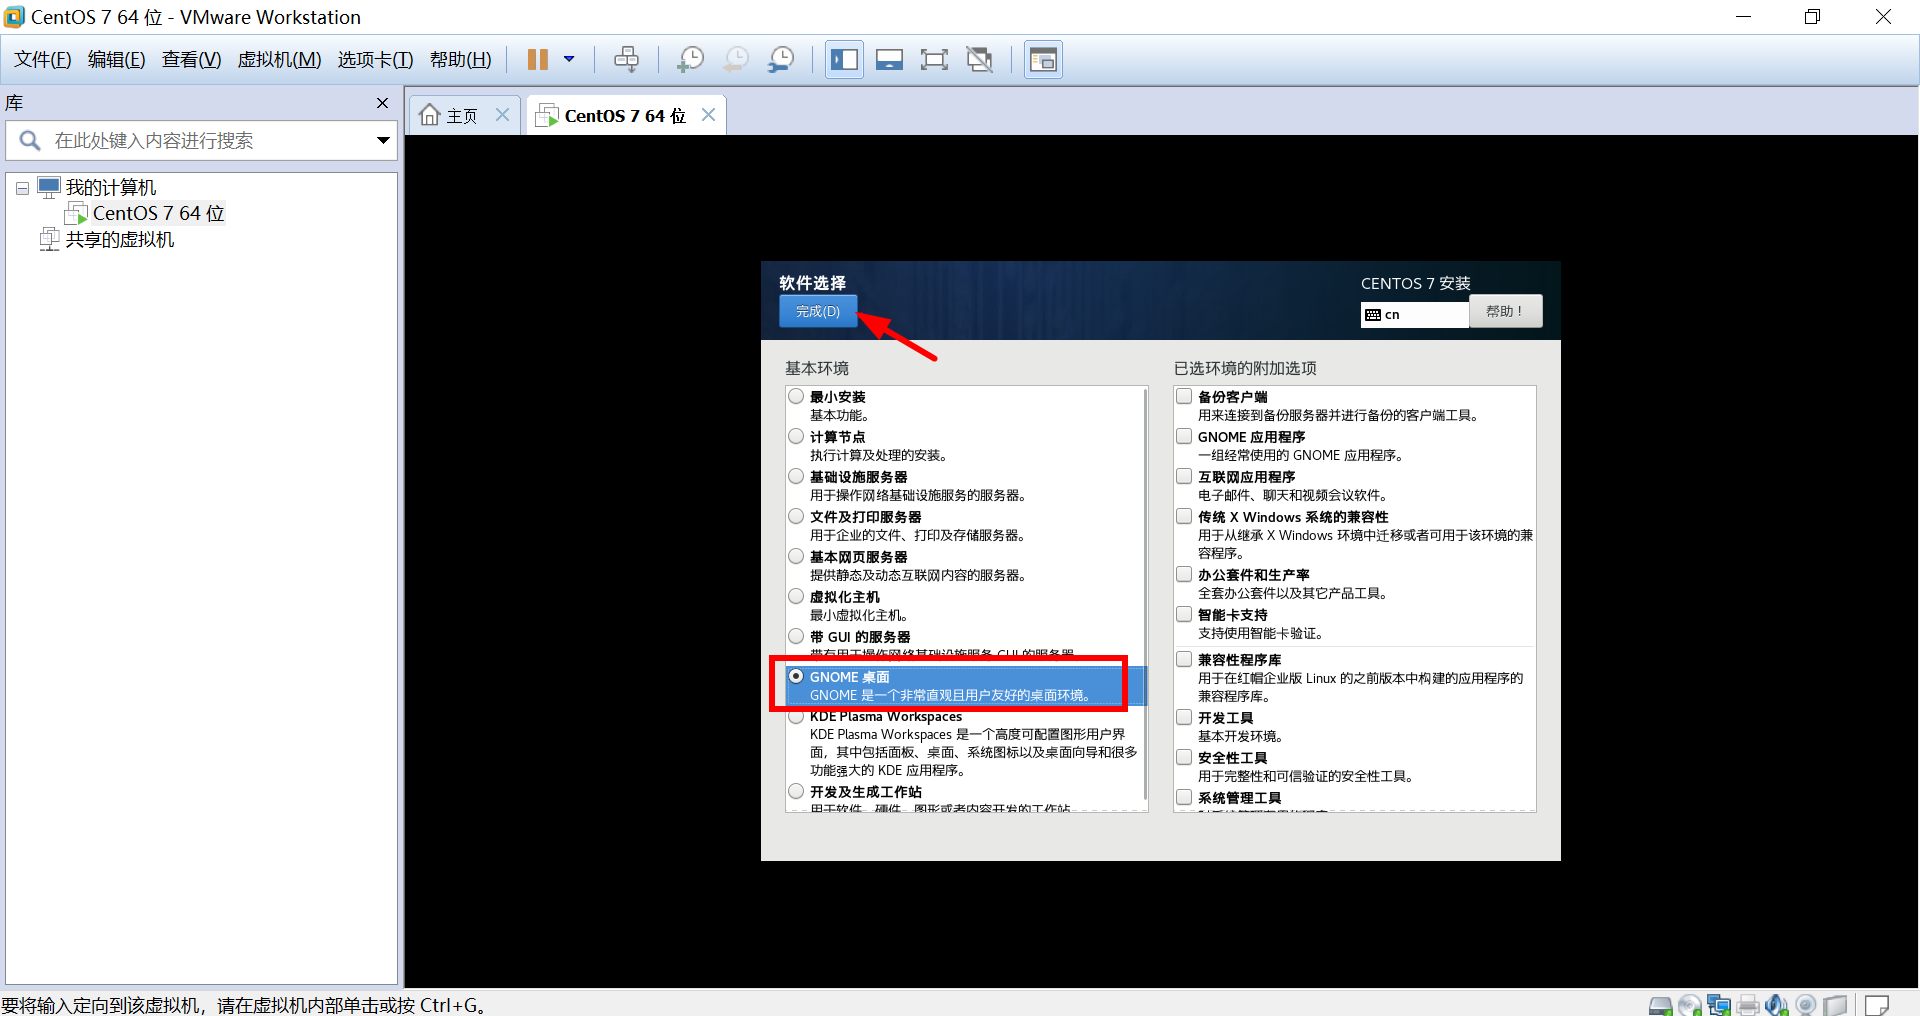Screen dimensions: 1920x1016
Task: Check the GNOME 应用程序 checkbox
Action: point(1184,437)
